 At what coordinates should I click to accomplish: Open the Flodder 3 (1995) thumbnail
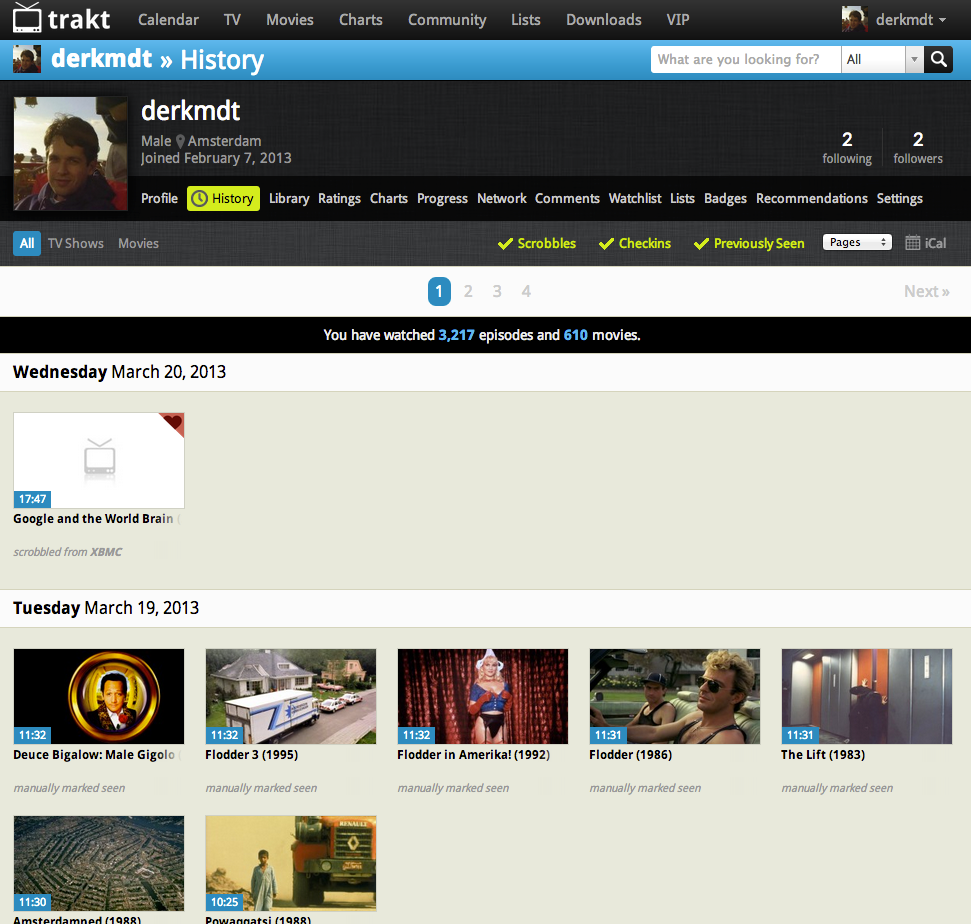pyautogui.click(x=291, y=697)
